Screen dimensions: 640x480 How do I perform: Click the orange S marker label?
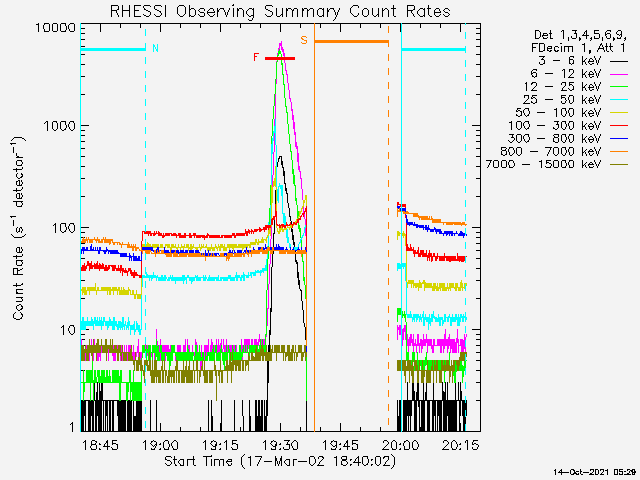(304, 40)
